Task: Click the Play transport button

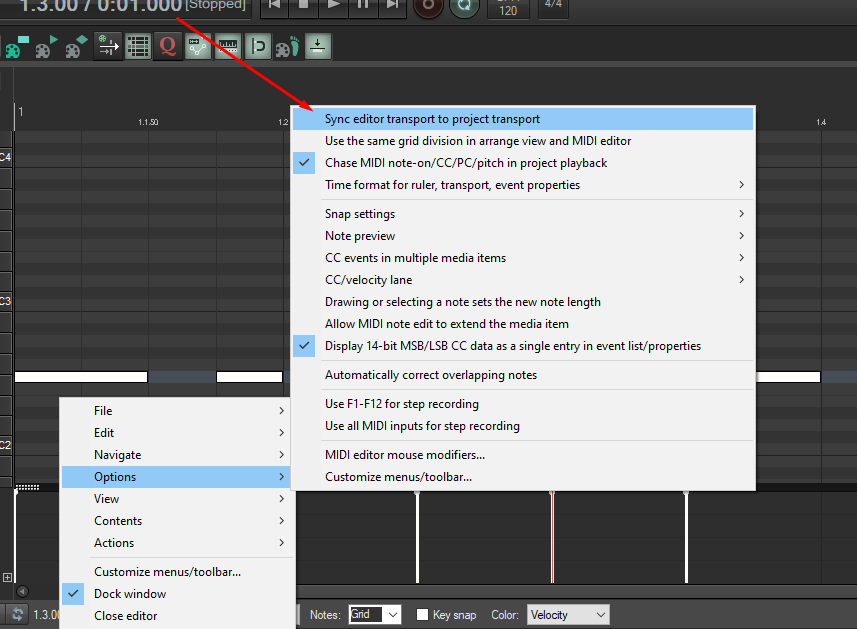Action: [x=333, y=7]
